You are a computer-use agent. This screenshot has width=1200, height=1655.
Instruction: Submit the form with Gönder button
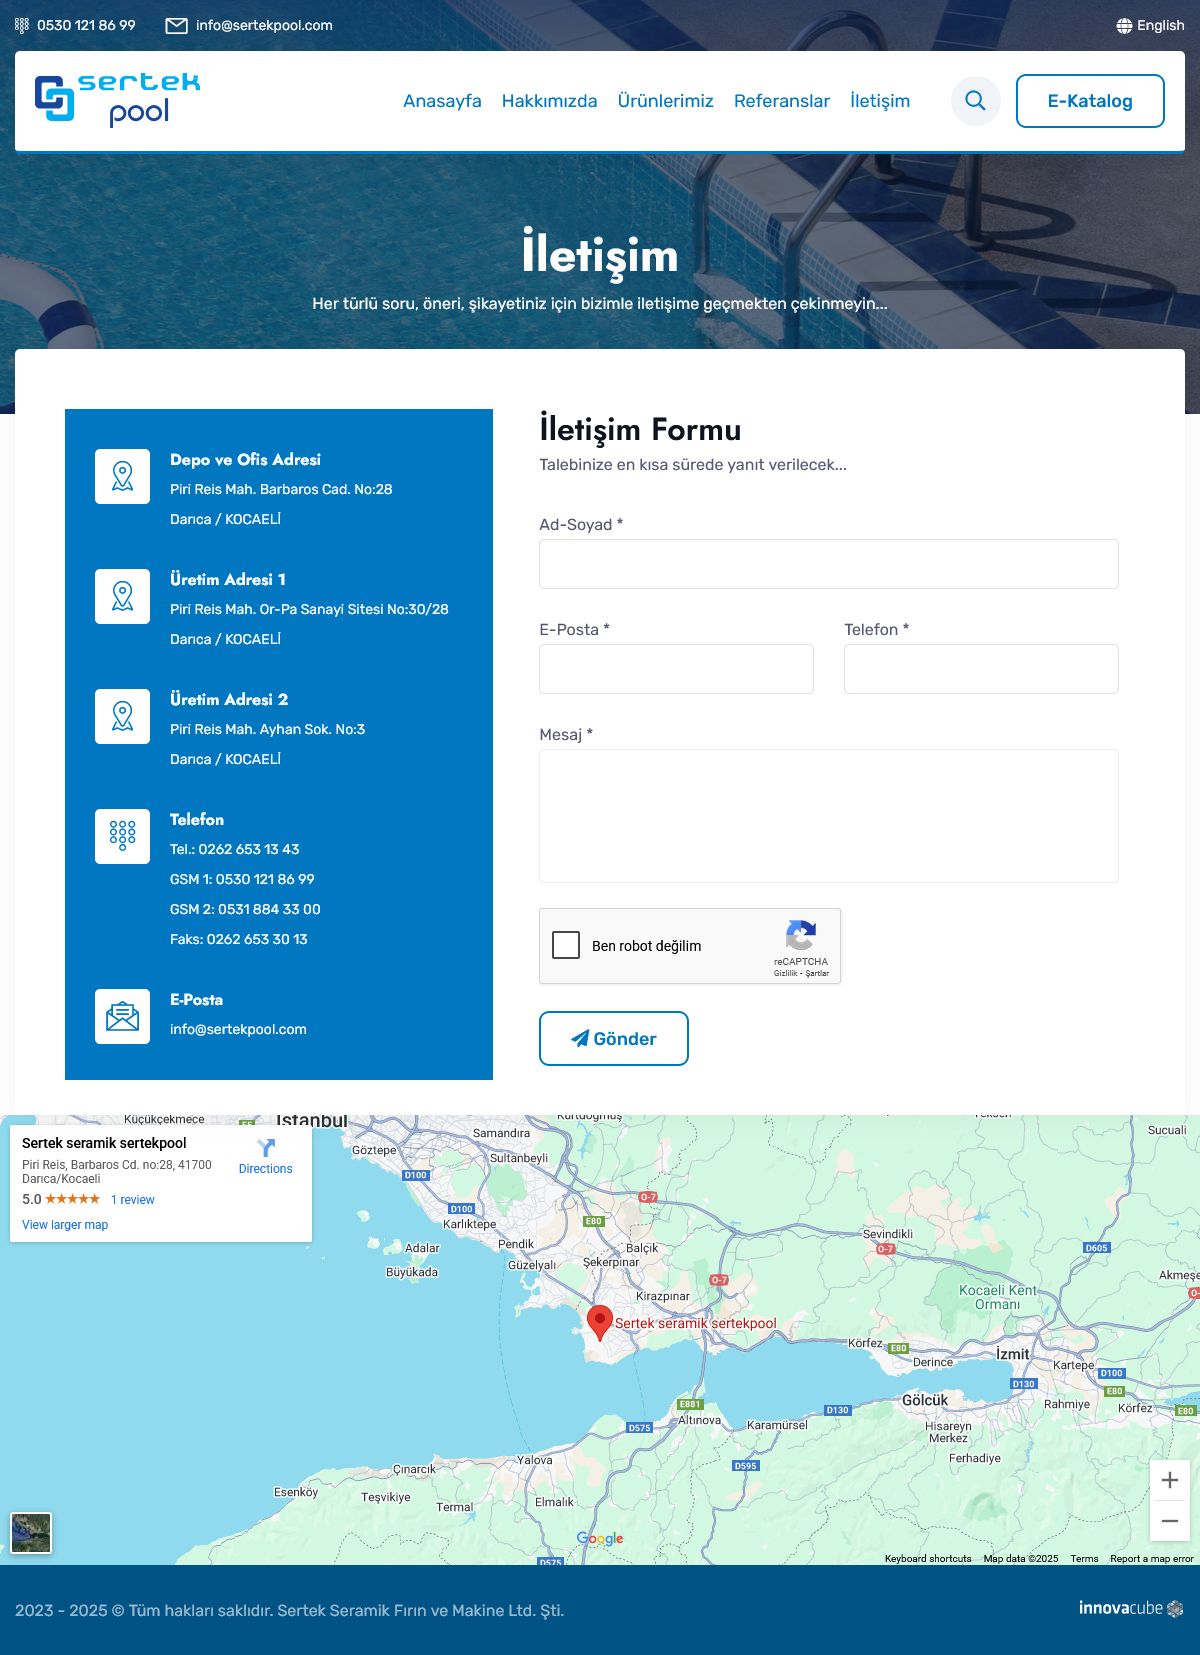pos(614,1038)
